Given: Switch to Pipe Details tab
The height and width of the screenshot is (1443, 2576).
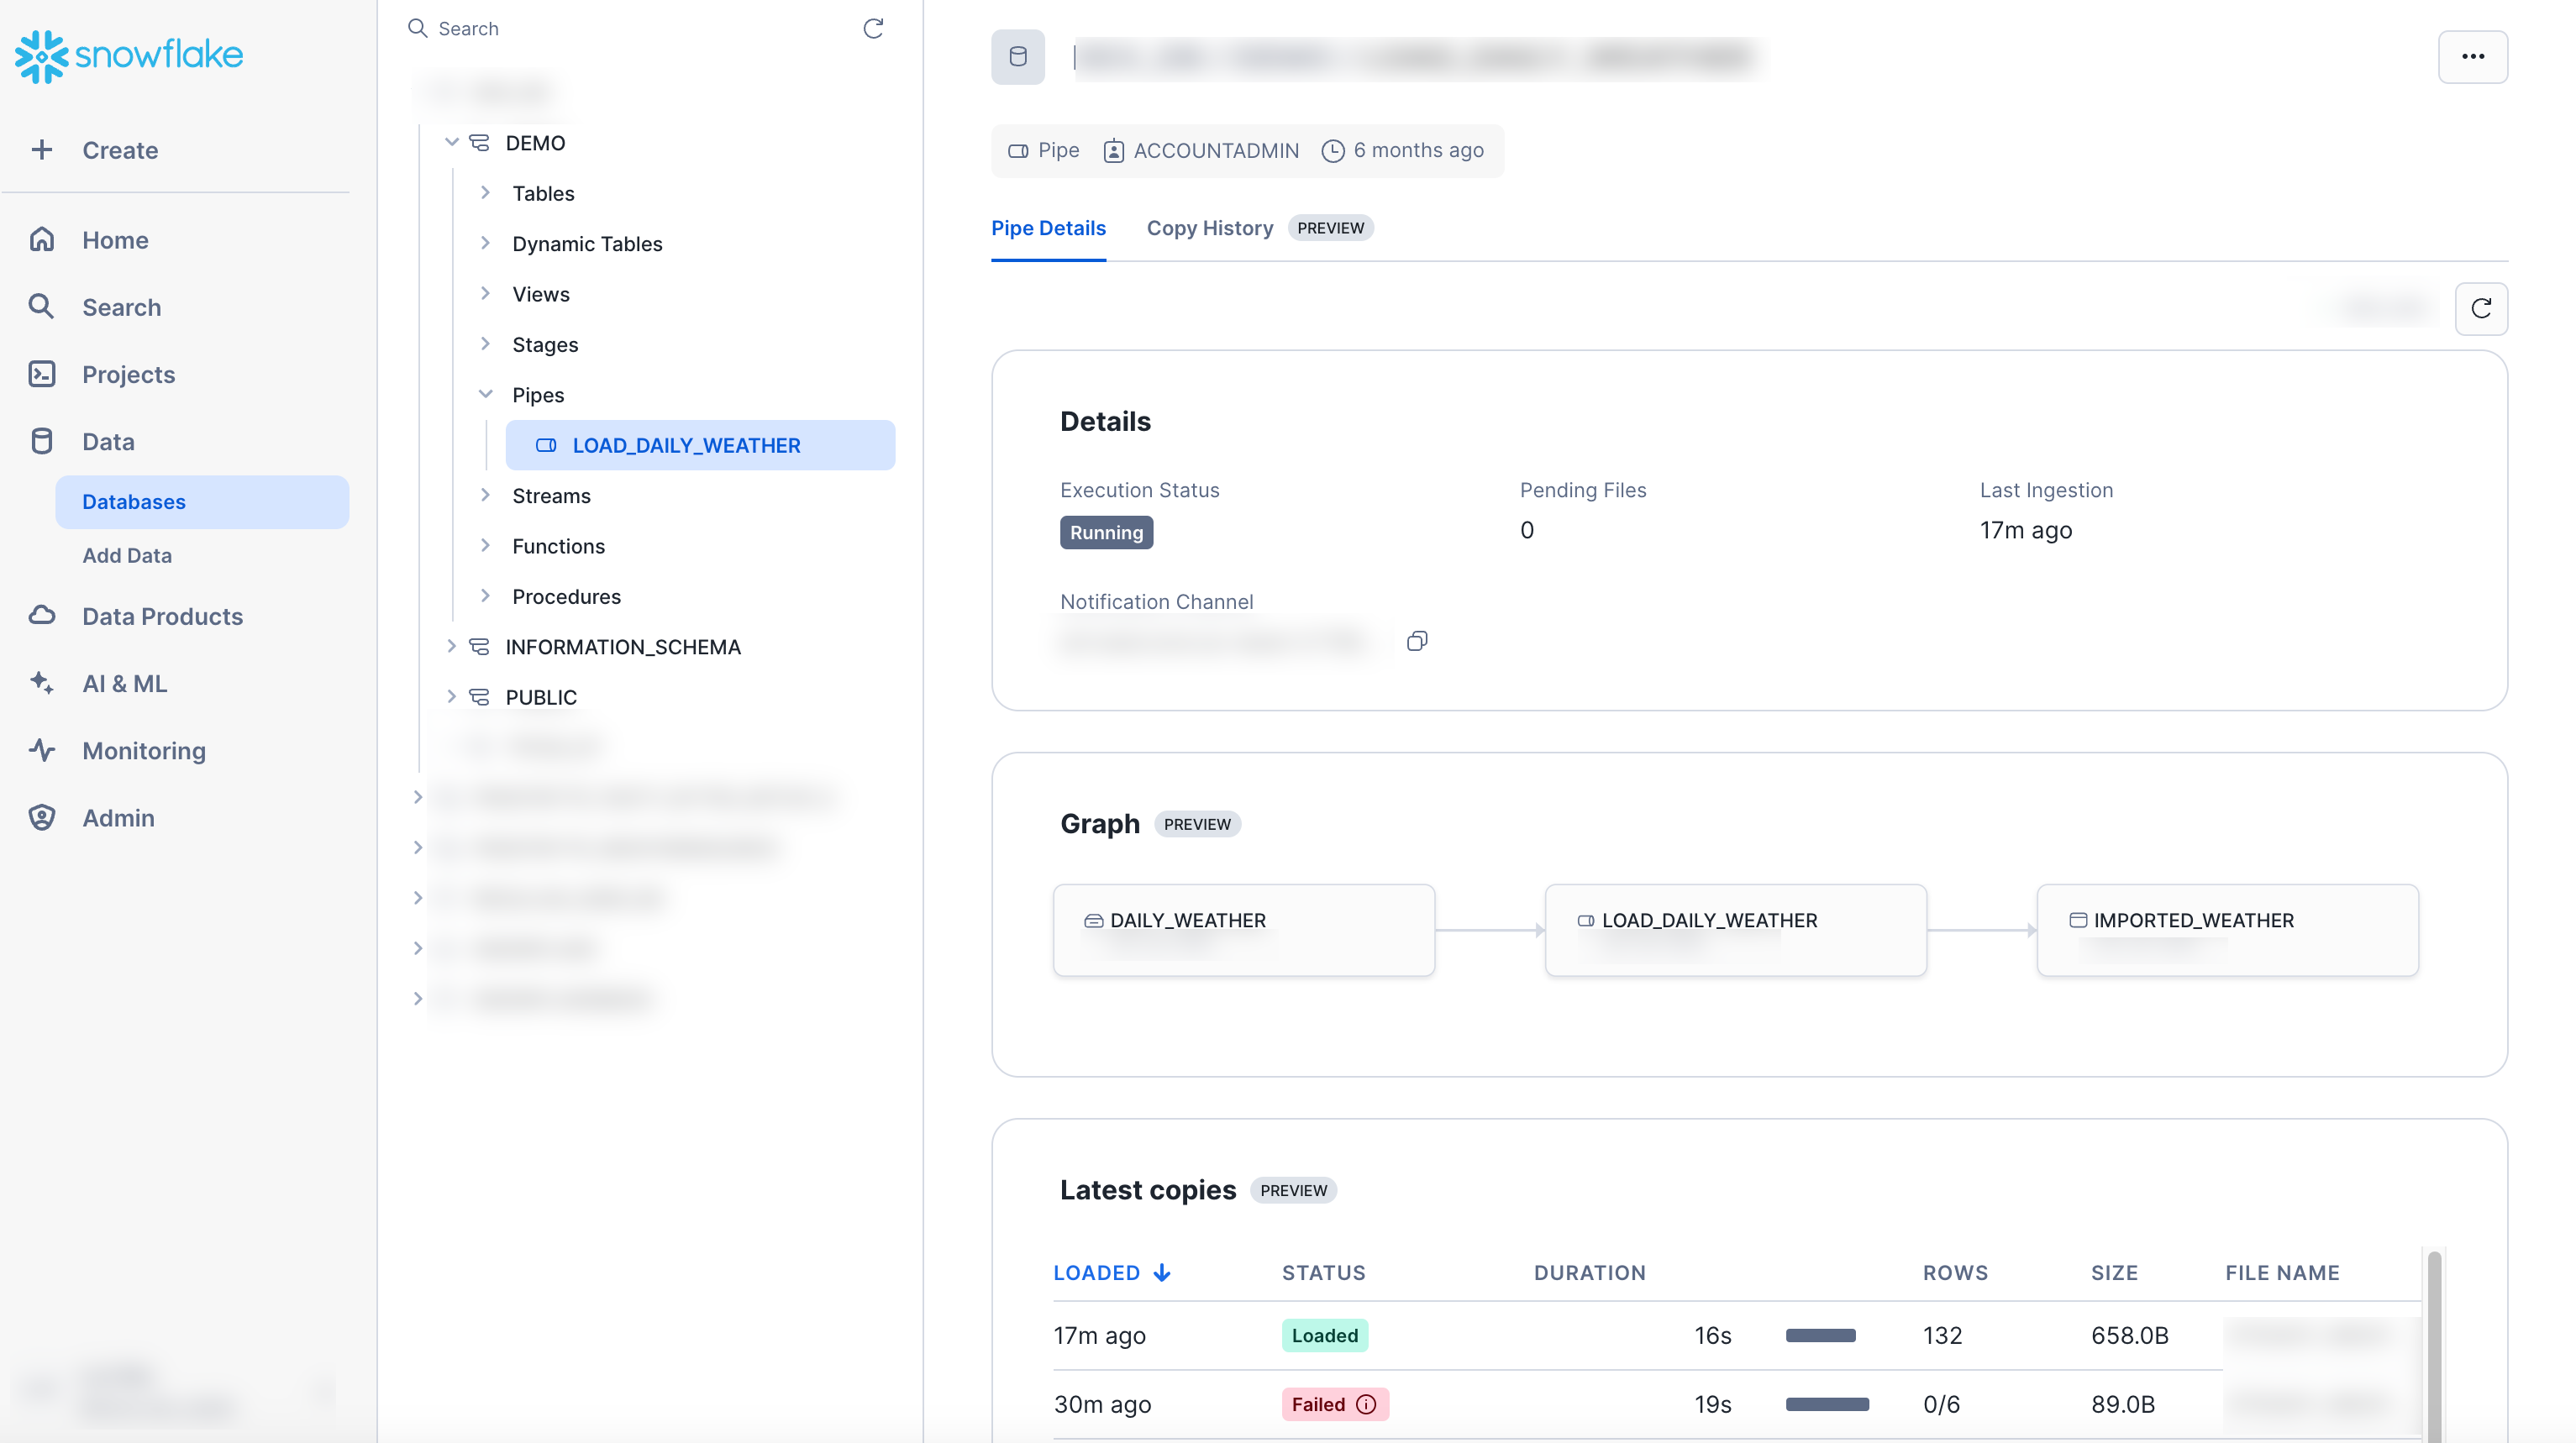Looking at the screenshot, I should point(1048,228).
